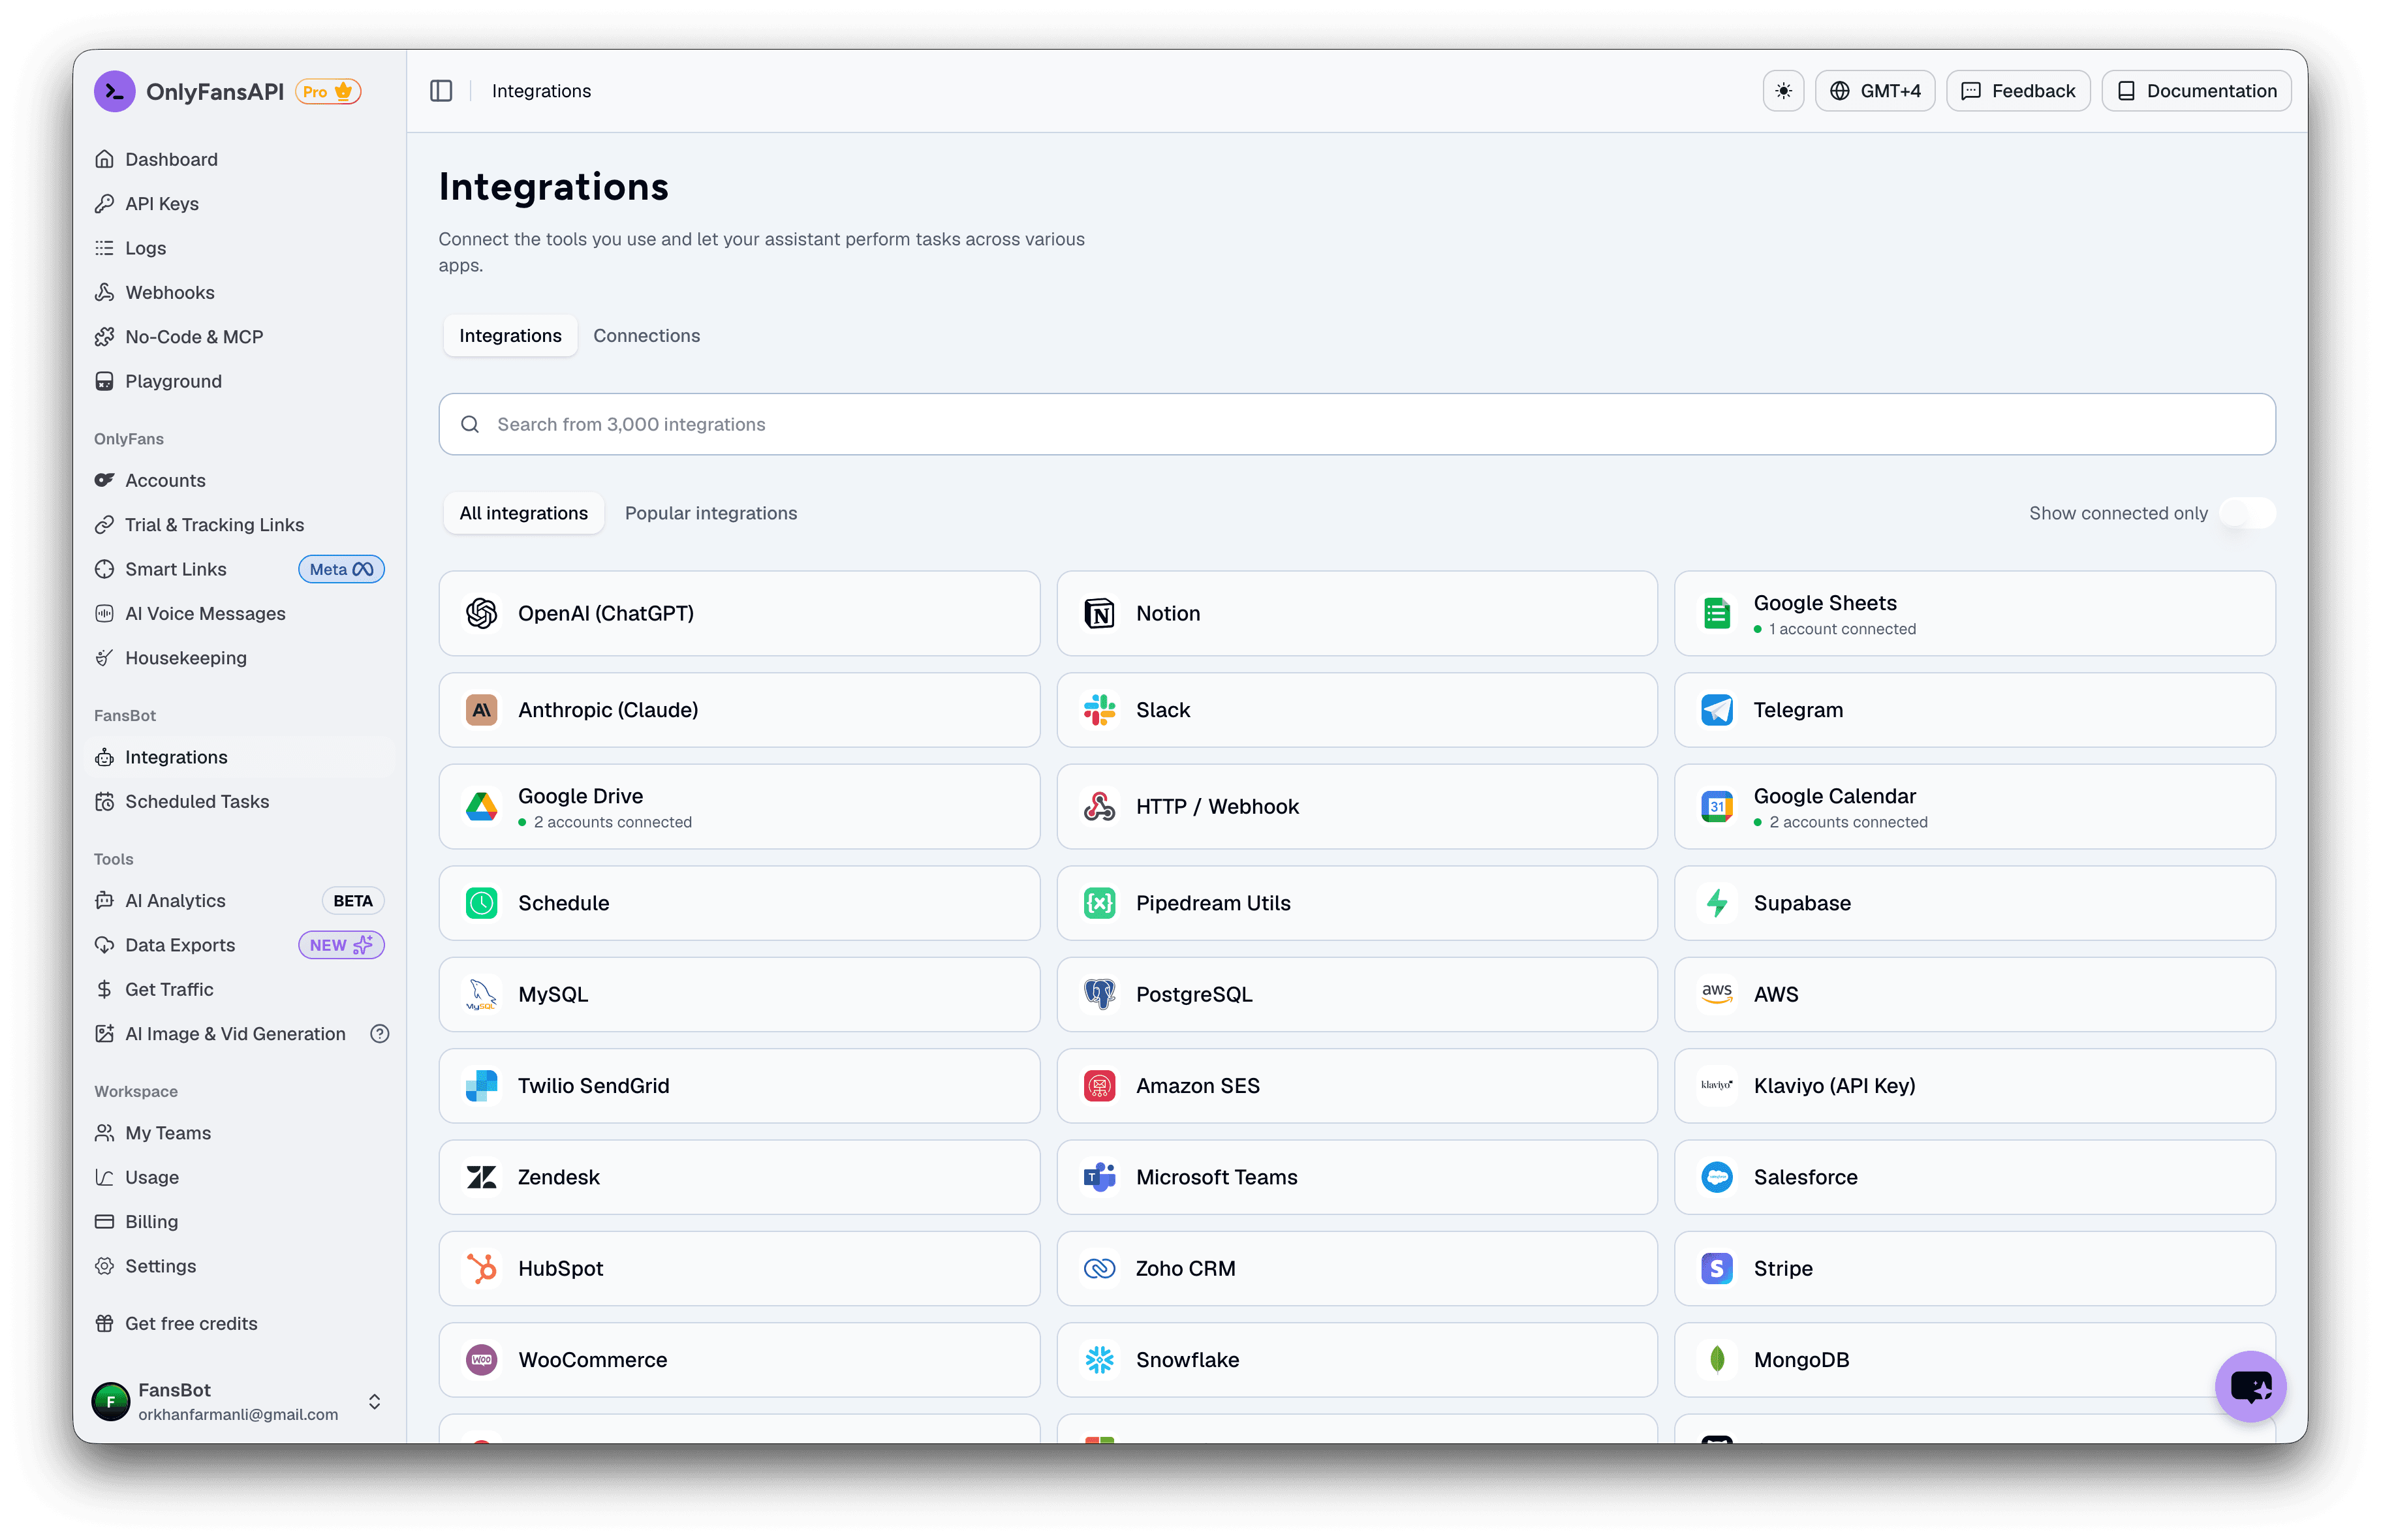The image size is (2381, 1540).
Task: Click the Google Calendar logo icon
Action: [x=1717, y=806]
